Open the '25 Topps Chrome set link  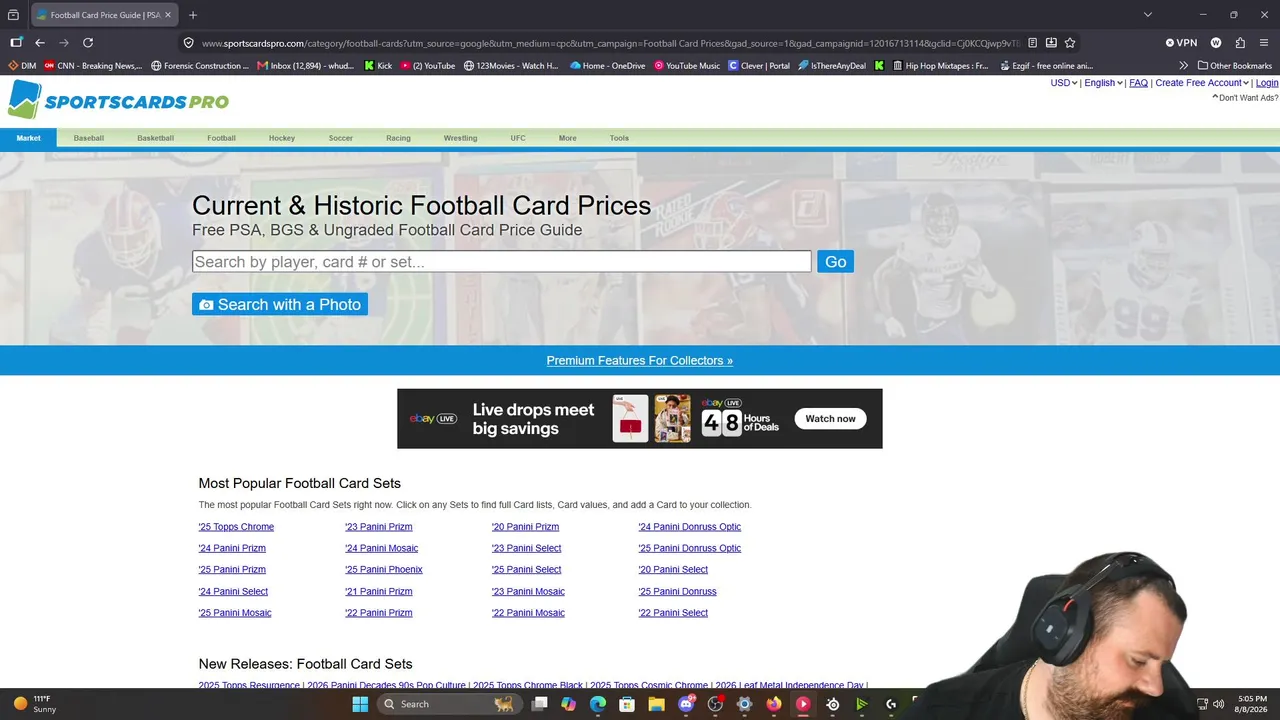click(236, 527)
